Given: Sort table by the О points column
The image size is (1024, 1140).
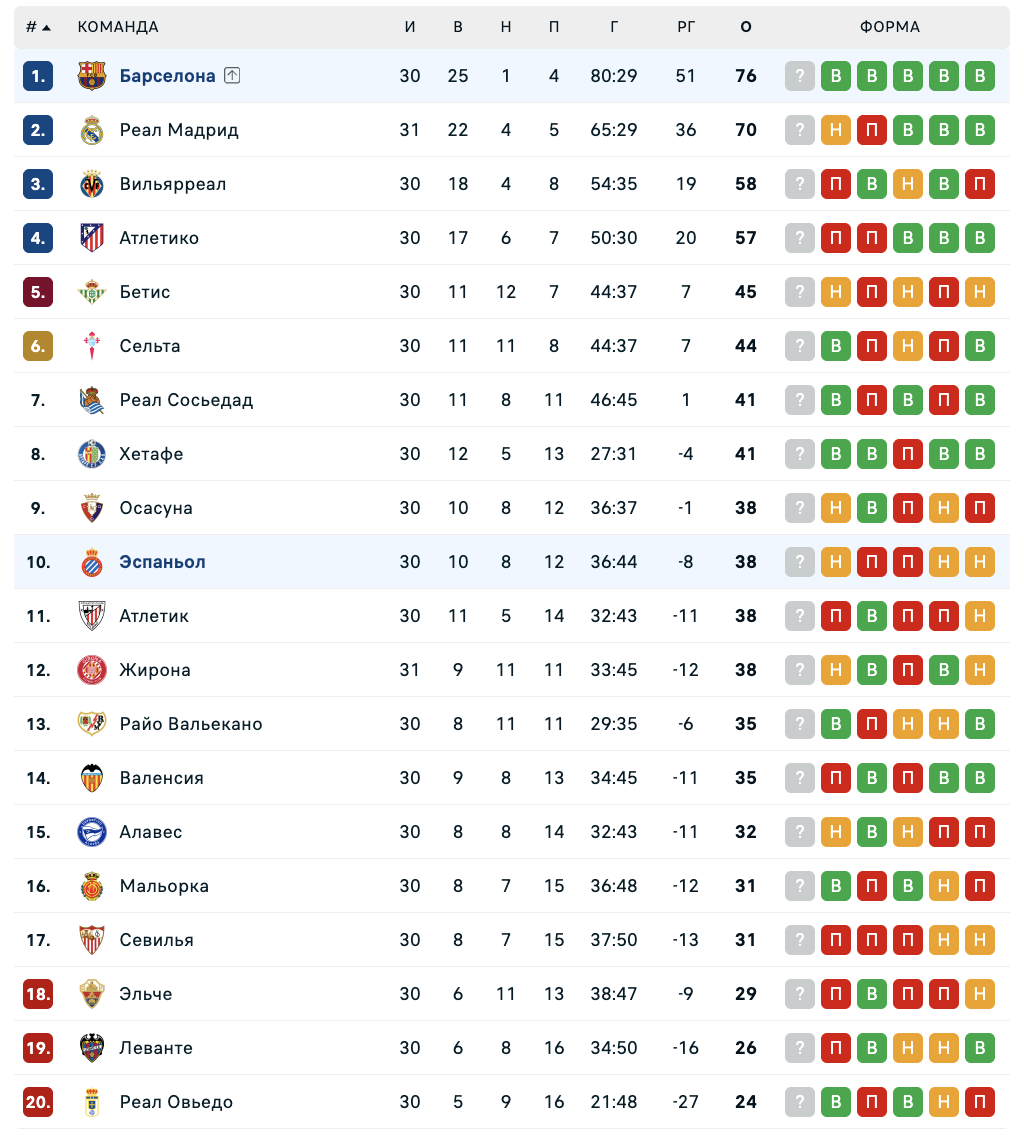Looking at the screenshot, I should click(x=746, y=27).
